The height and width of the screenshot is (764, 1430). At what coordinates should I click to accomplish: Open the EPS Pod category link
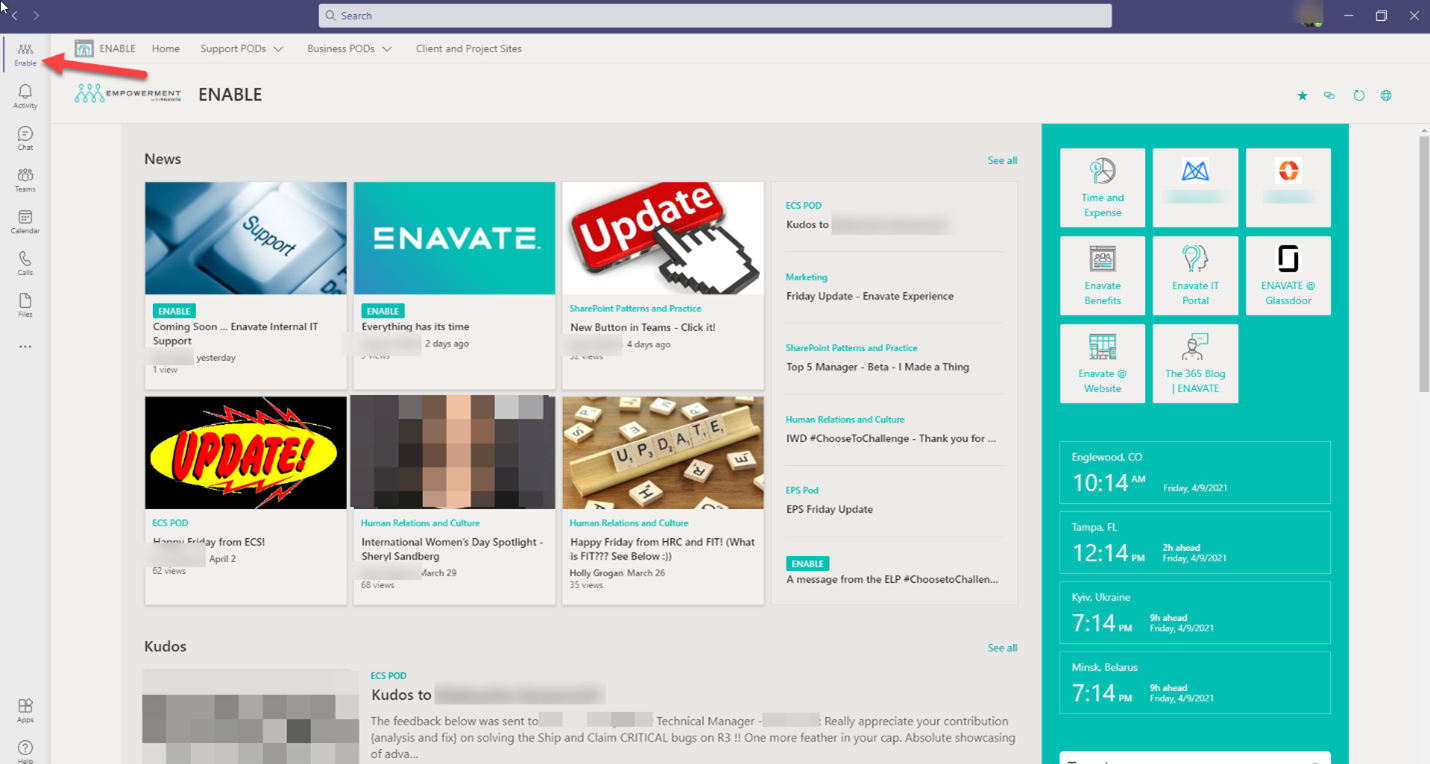(802, 490)
